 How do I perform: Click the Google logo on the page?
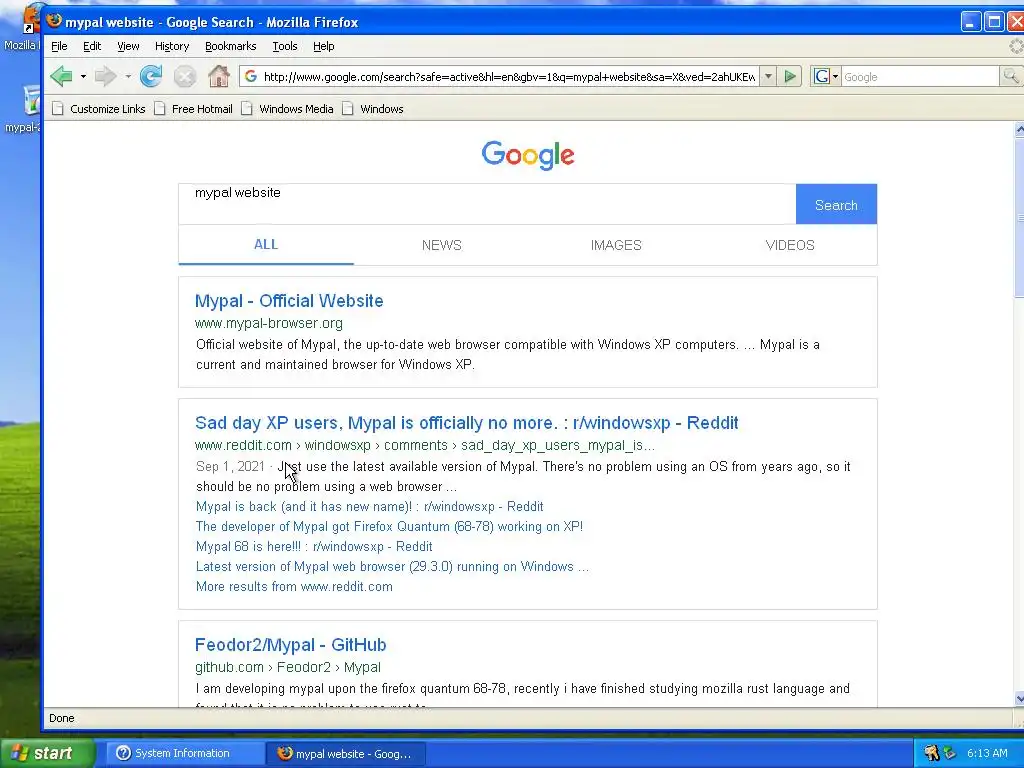528,155
